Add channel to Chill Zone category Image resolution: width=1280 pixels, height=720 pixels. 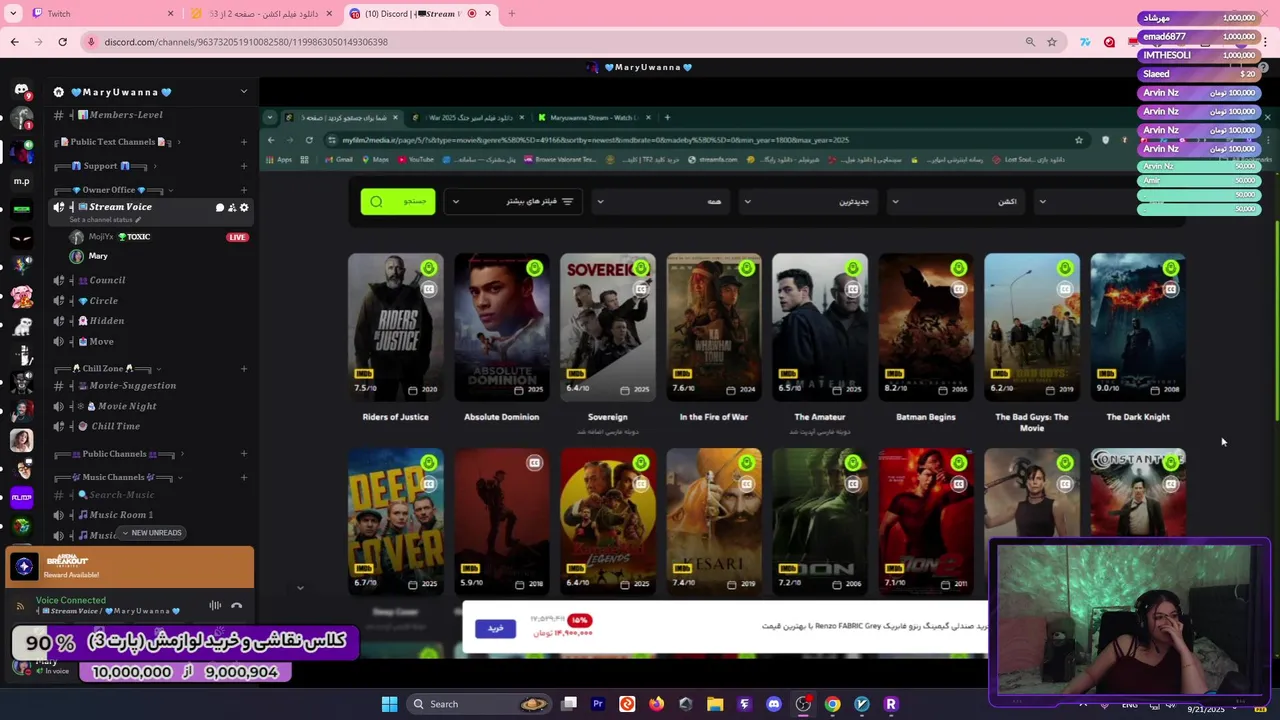click(x=244, y=369)
